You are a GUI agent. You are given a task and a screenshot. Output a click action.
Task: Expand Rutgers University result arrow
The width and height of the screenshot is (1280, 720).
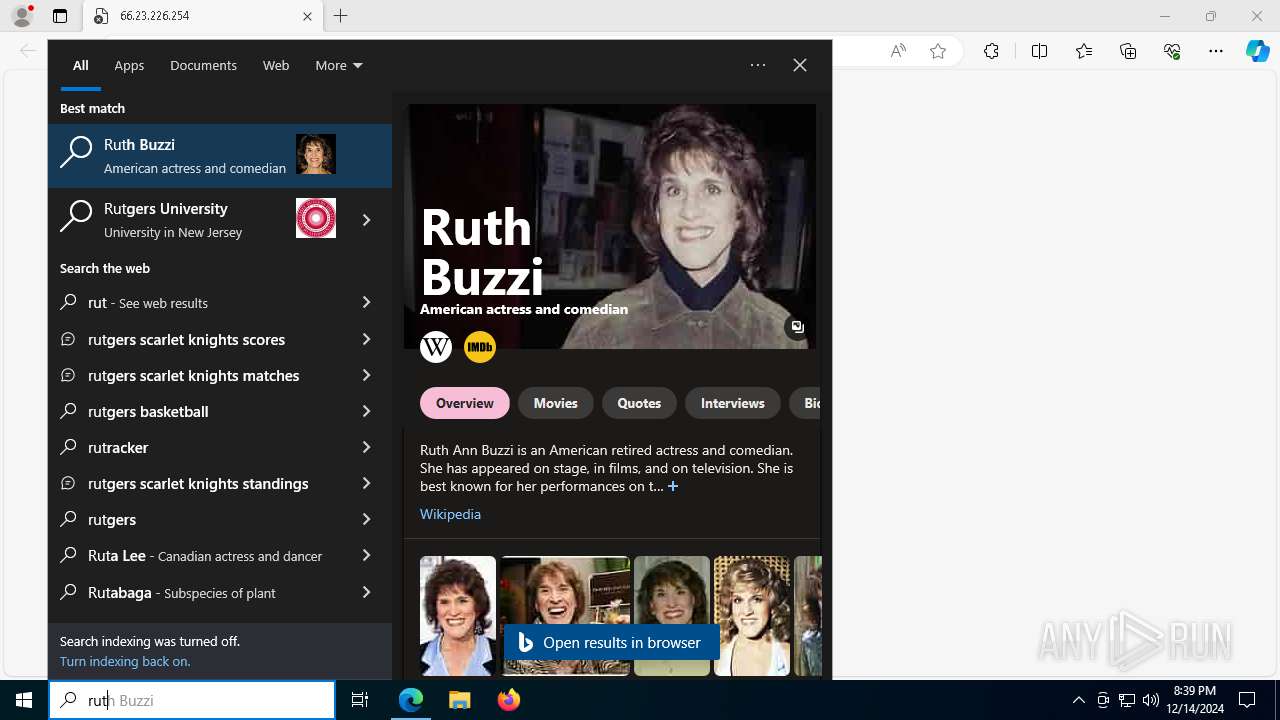tap(366, 219)
